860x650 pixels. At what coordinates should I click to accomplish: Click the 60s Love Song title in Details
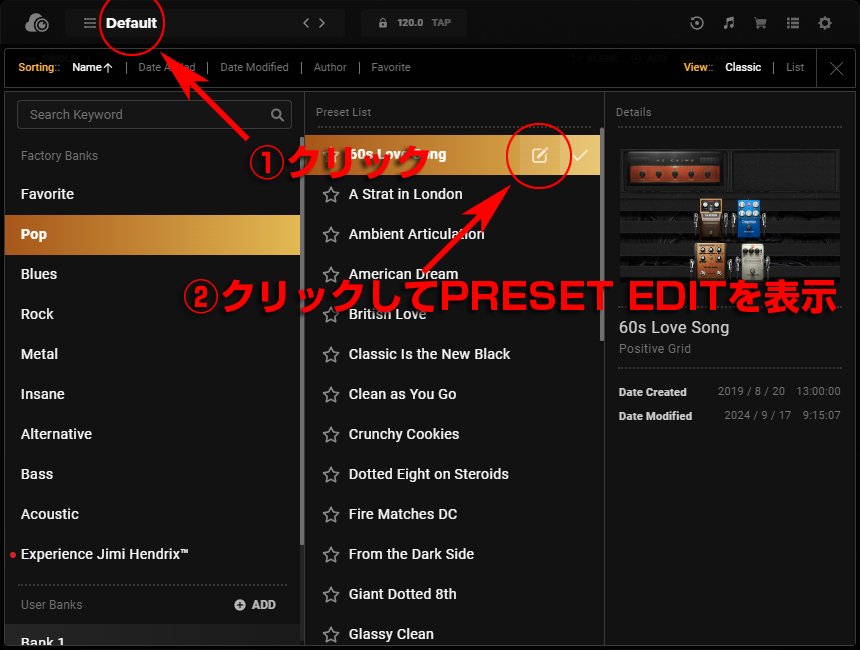(674, 327)
